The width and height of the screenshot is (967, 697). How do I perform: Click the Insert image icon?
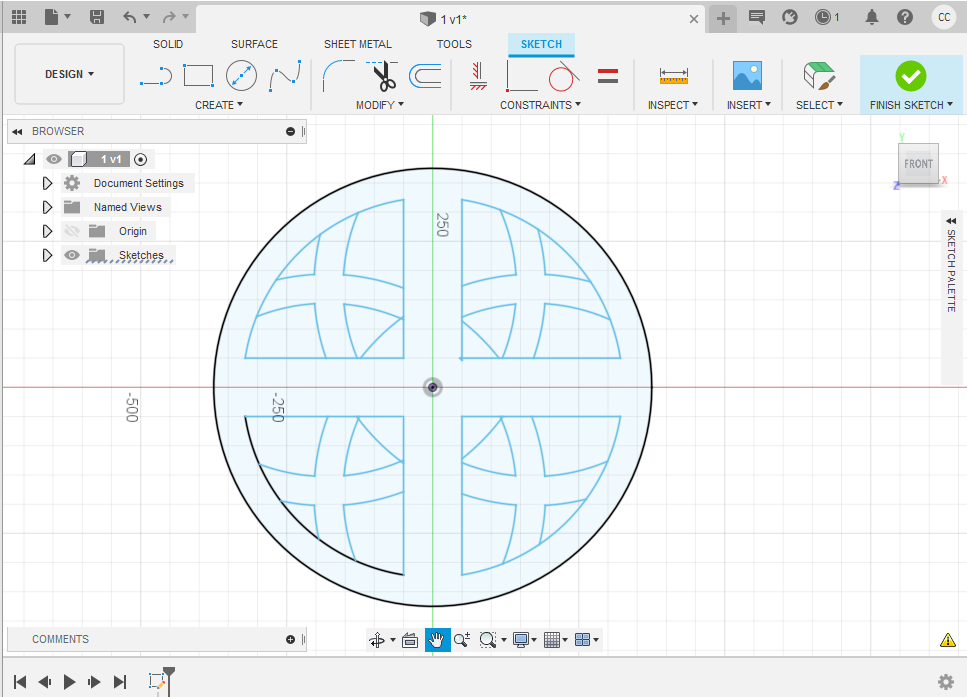tap(747, 76)
